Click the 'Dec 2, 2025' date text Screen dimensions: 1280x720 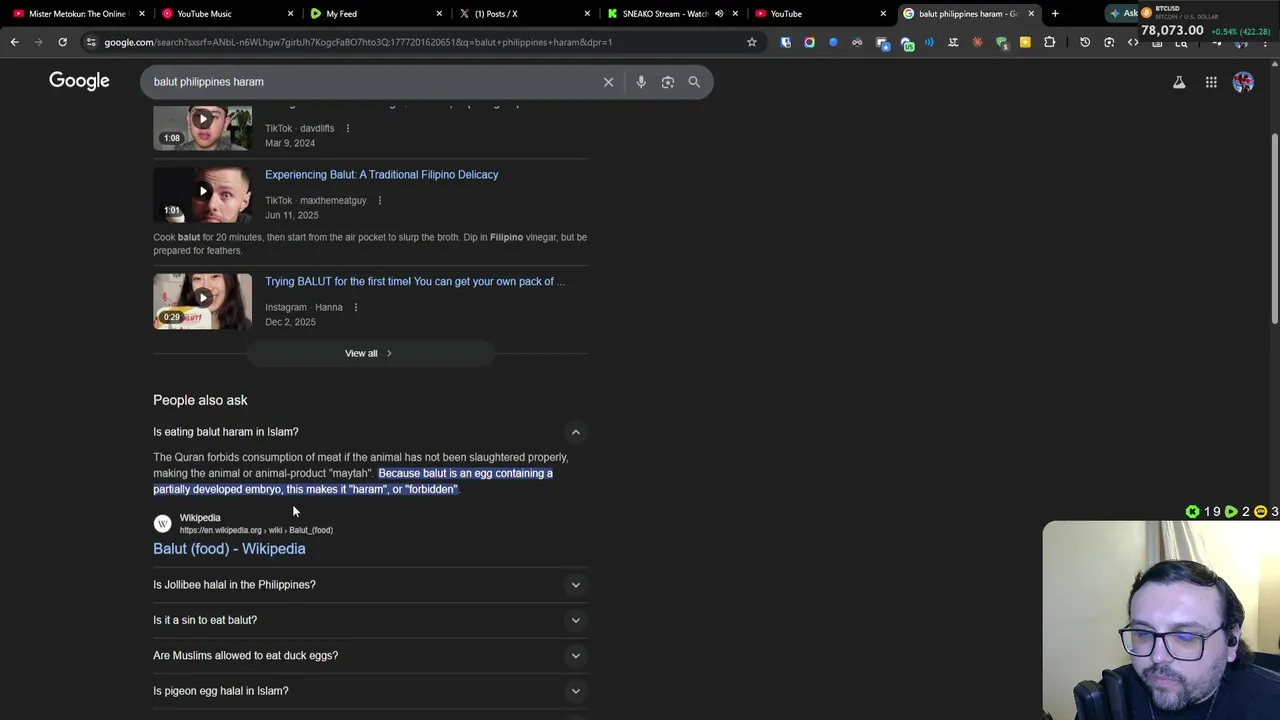point(290,322)
